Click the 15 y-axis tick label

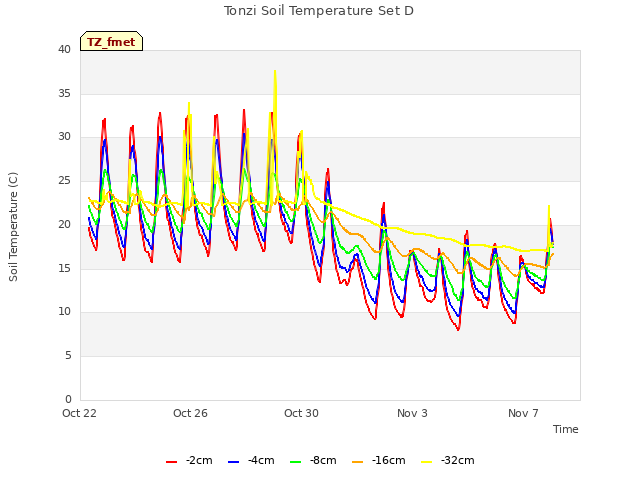pos(64,268)
